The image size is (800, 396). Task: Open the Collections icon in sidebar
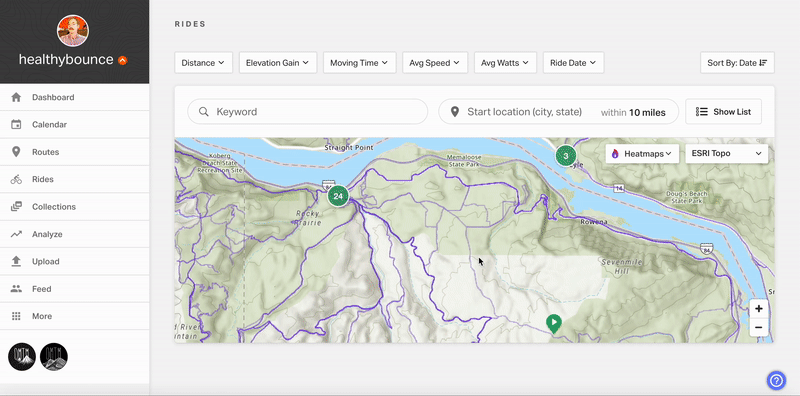[16, 207]
